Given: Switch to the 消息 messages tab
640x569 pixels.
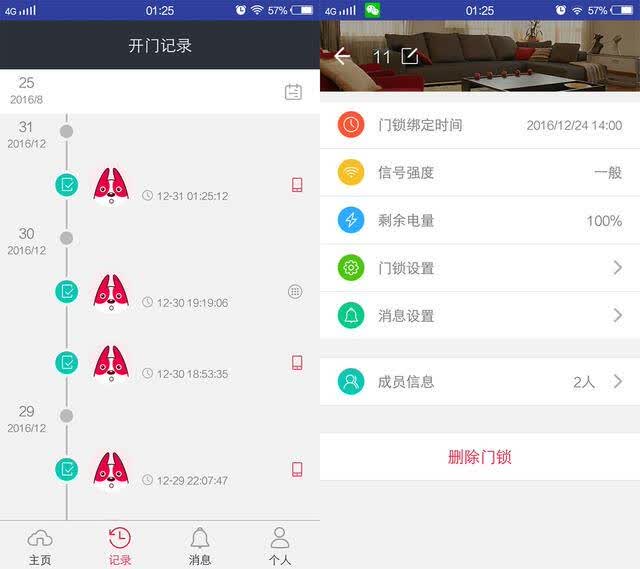Looking at the screenshot, I should (x=200, y=546).
